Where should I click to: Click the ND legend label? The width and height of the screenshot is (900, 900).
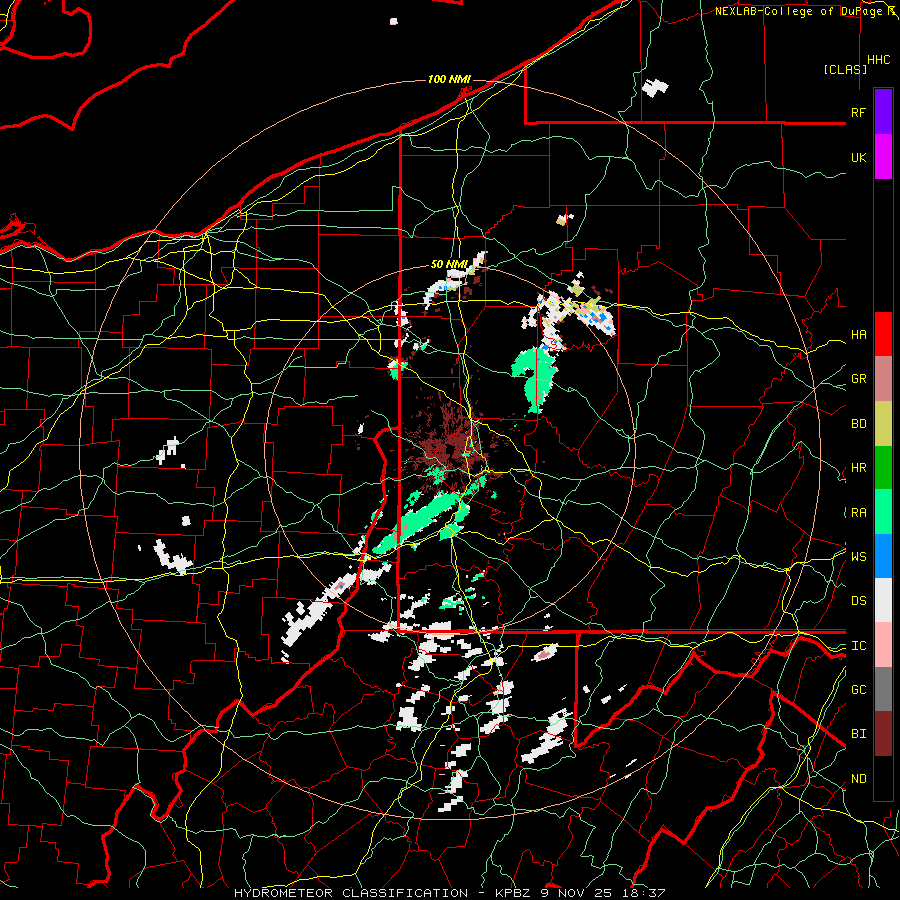coord(858,779)
